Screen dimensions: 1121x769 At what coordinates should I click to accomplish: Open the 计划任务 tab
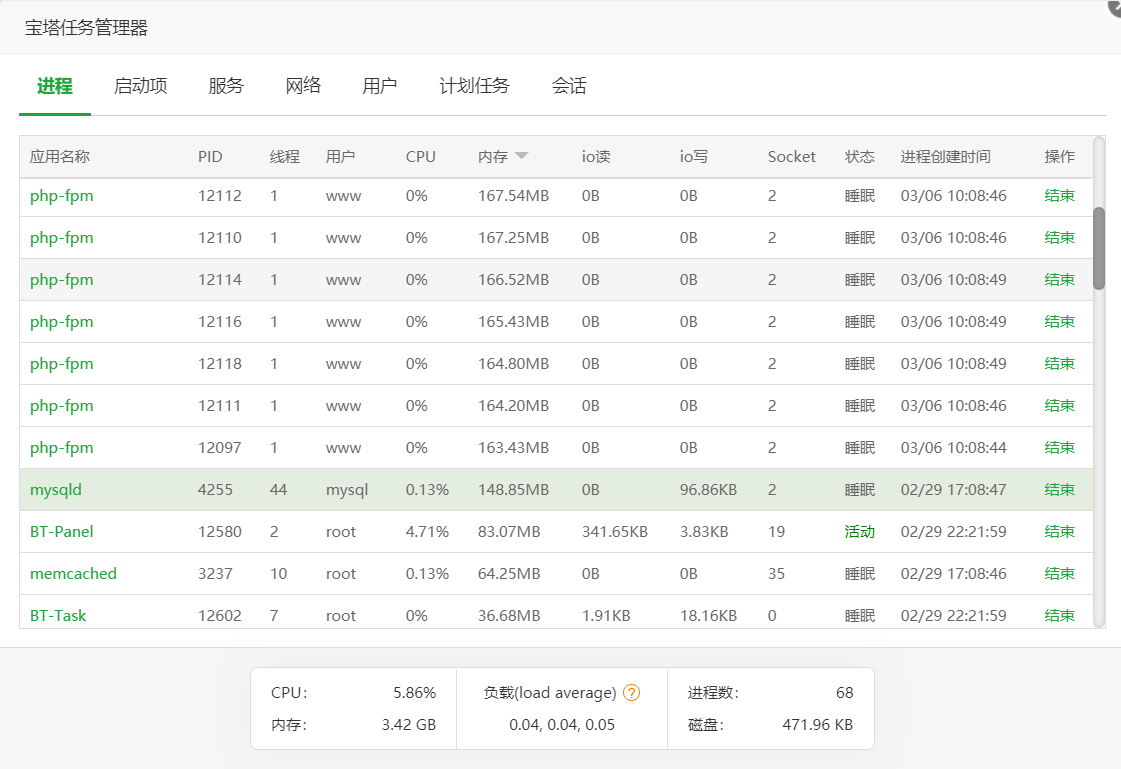(x=474, y=86)
